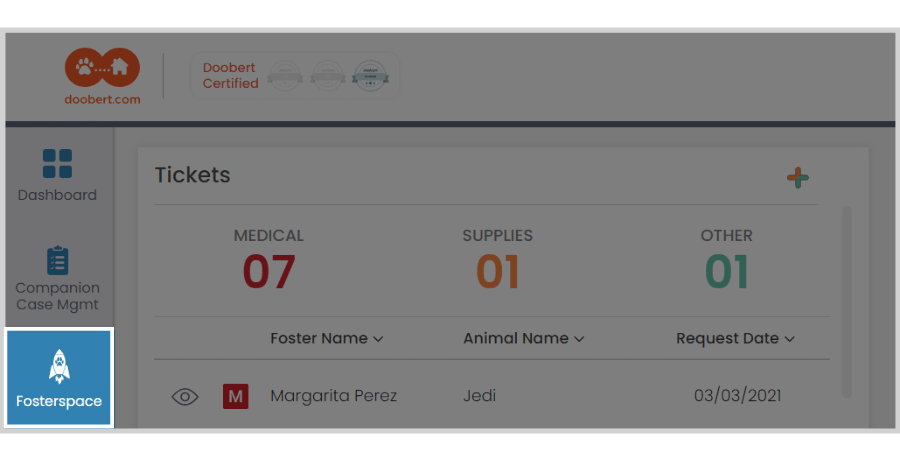Screen dimensions: 900x461
Task: Open the Margarita Perez foster name
Action: pos(333,396)
